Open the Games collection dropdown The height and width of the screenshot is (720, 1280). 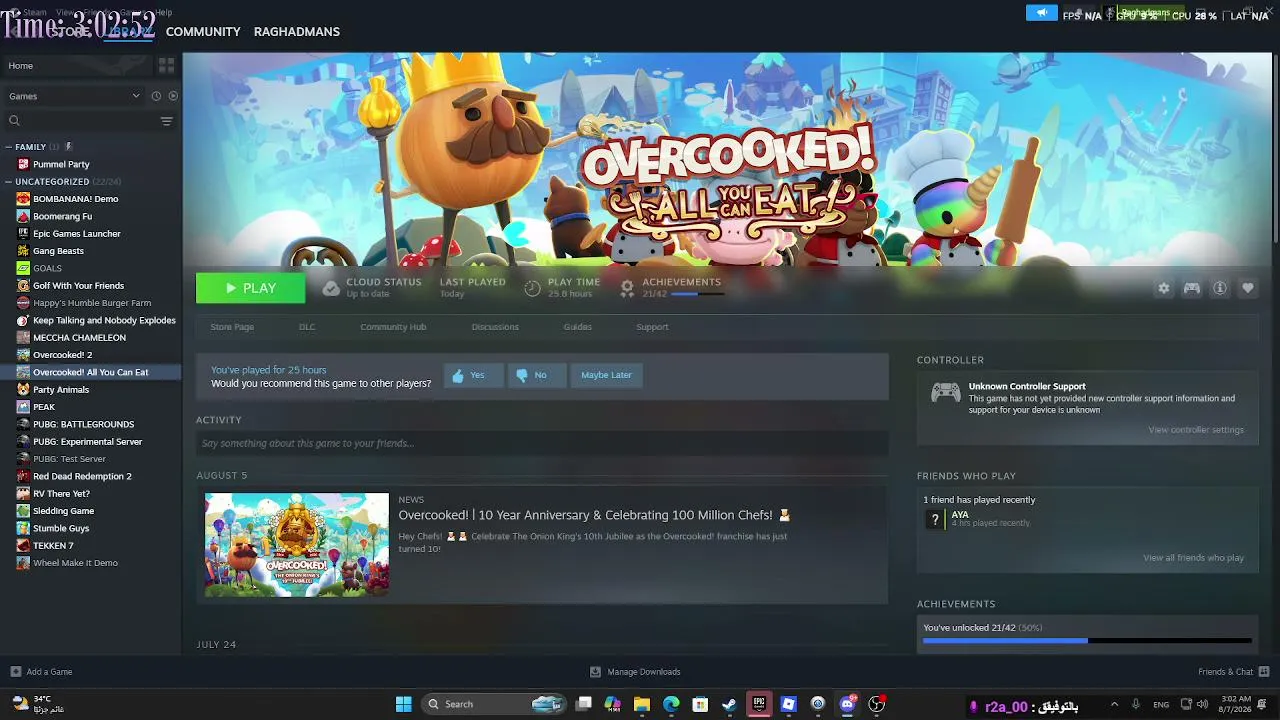point(75,96)
